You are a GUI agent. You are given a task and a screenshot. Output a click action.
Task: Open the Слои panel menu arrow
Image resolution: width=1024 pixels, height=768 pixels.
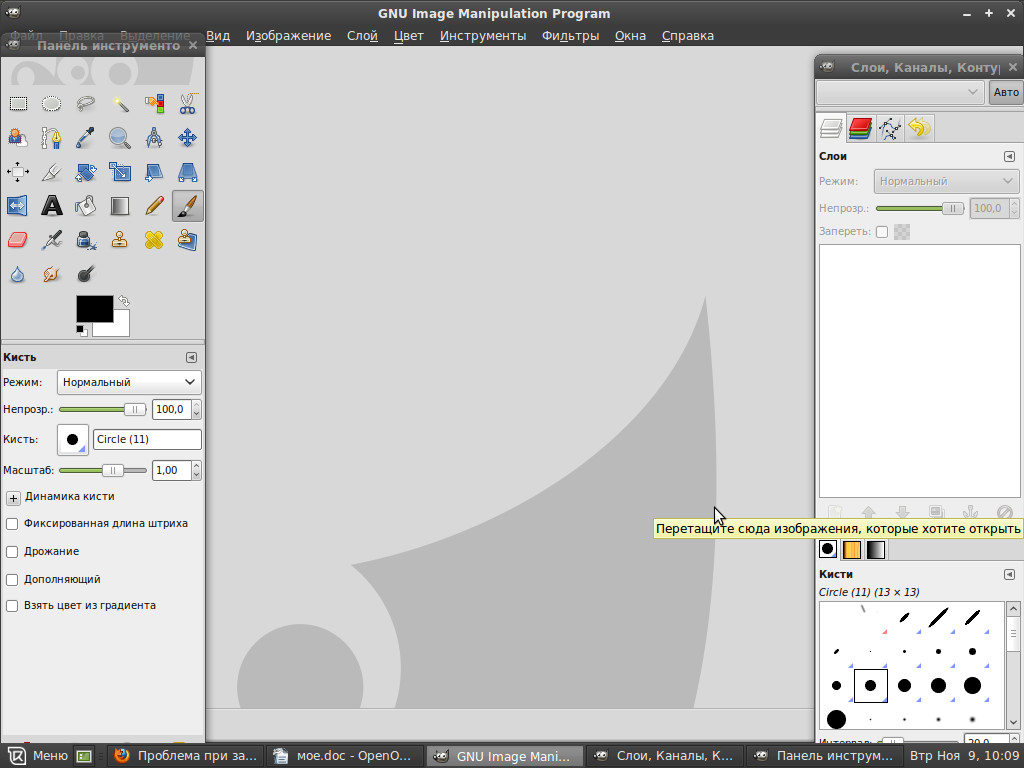click(x=1009, y=156)
